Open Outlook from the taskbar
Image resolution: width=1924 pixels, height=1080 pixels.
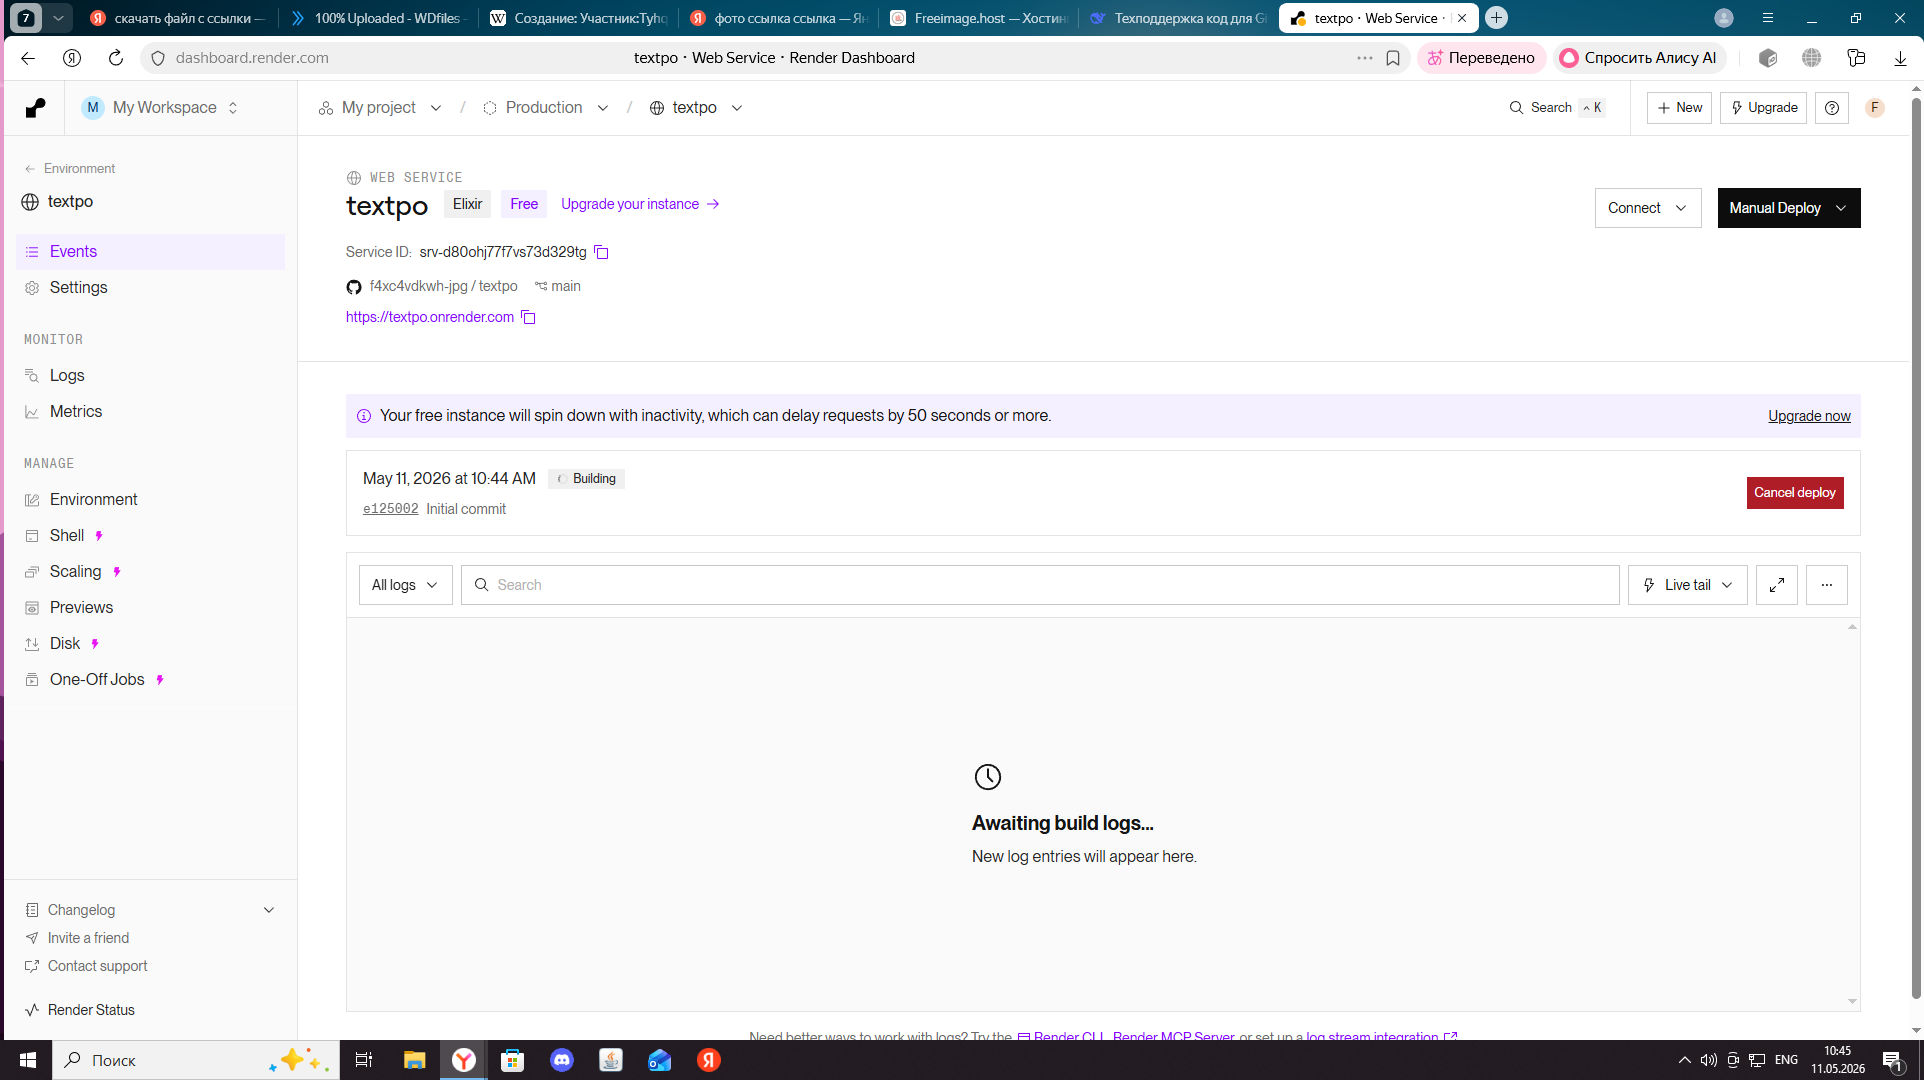pyautogui.click(x=660, y=1060)
